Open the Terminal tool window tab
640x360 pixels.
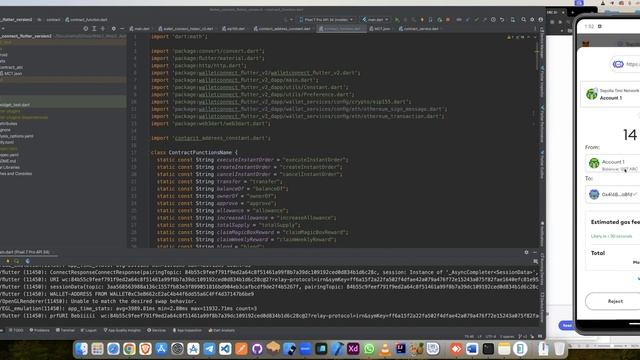click(66, 330)
